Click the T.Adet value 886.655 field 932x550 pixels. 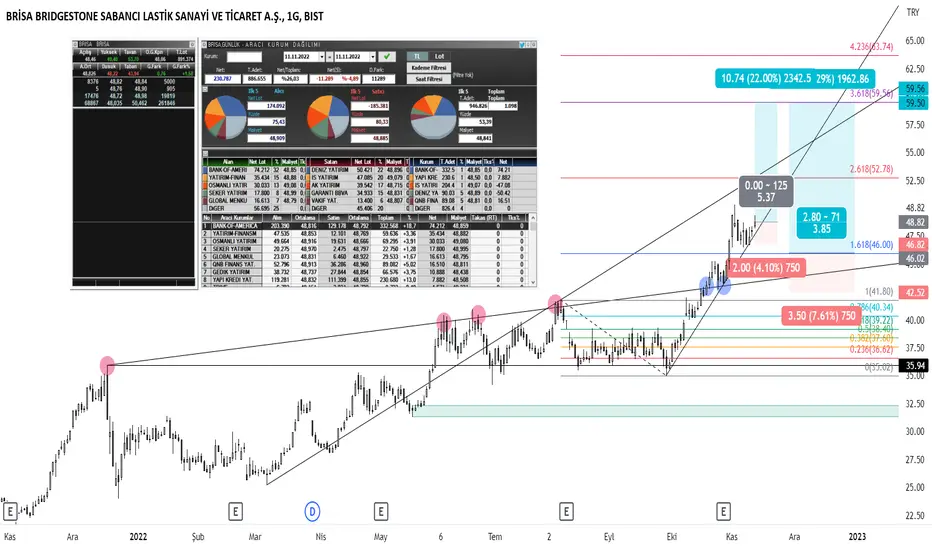[257, 78]
